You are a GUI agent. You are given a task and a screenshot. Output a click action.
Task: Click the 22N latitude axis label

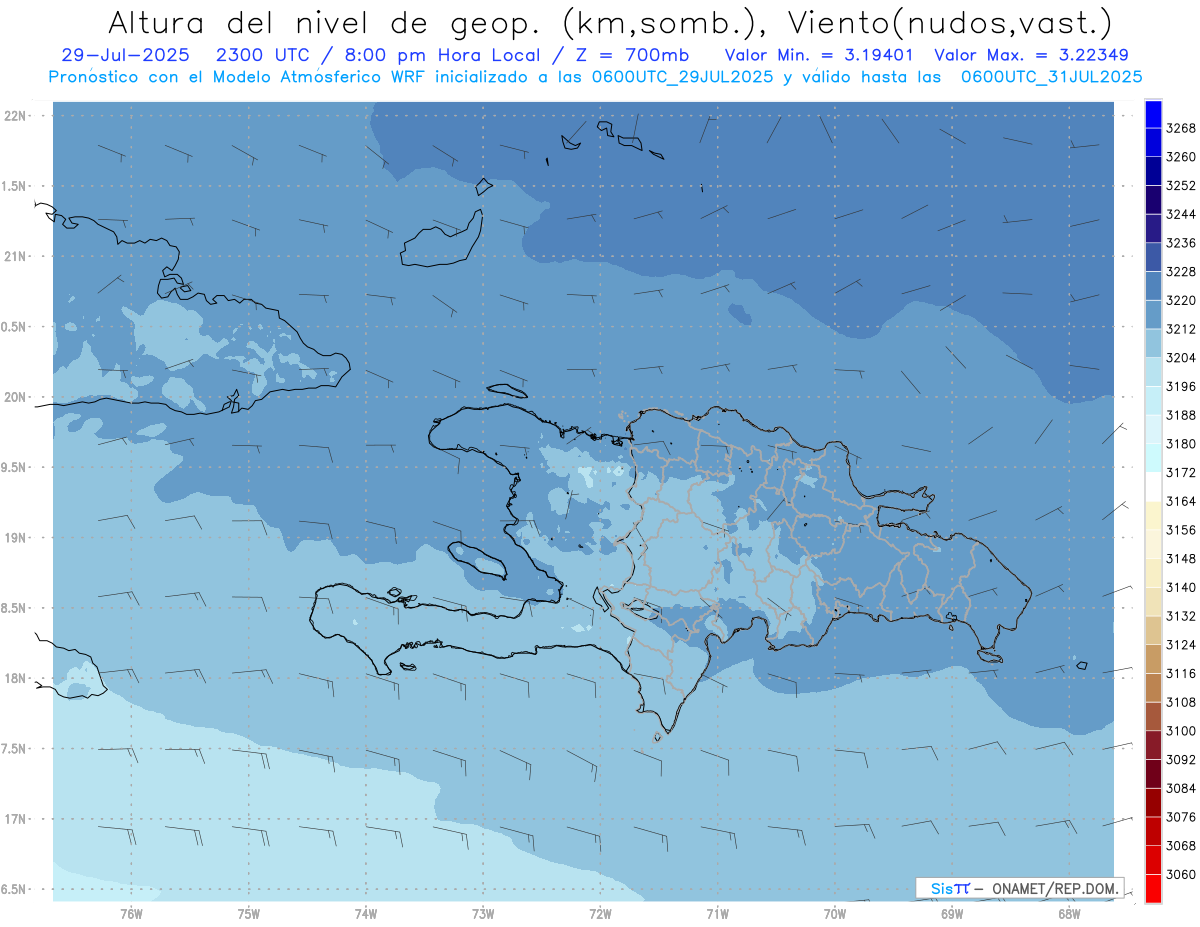point(15,116)
